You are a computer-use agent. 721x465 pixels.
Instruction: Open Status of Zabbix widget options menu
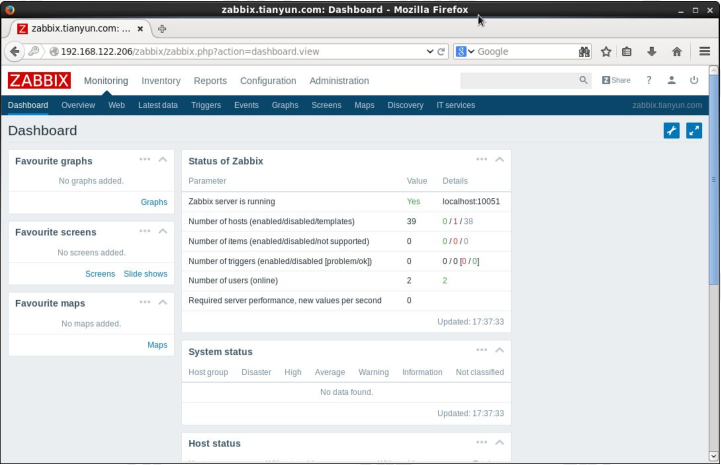(481, 159)
